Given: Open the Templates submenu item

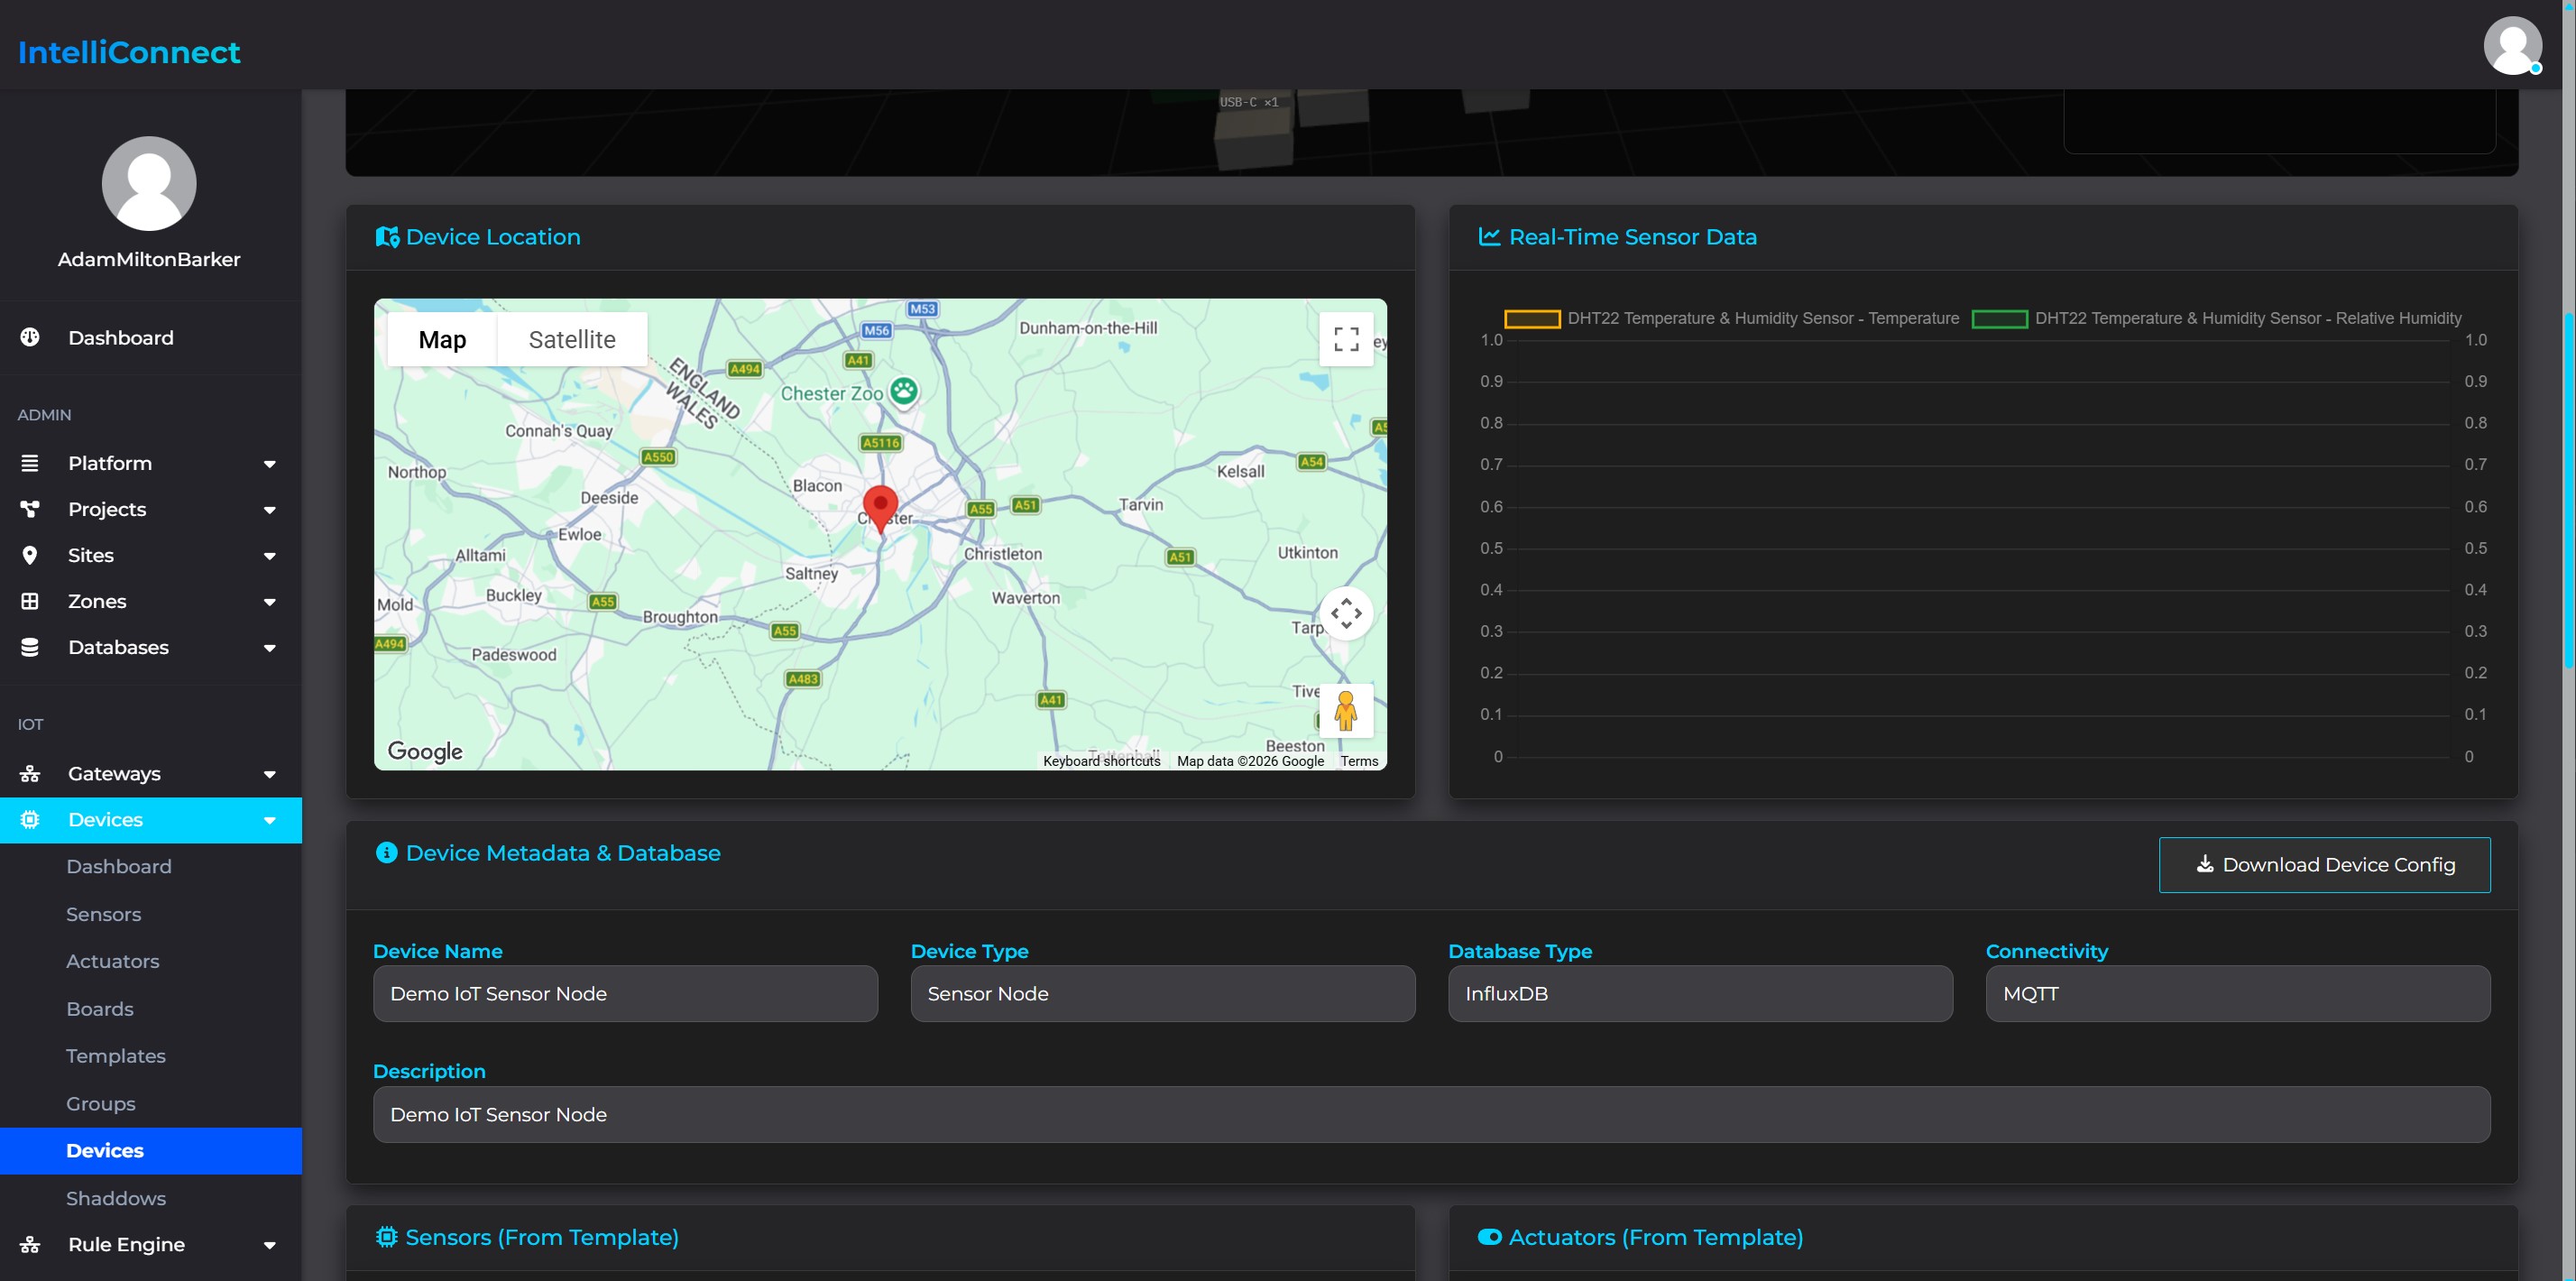Looking at the screenshot, I should 116,1056.
